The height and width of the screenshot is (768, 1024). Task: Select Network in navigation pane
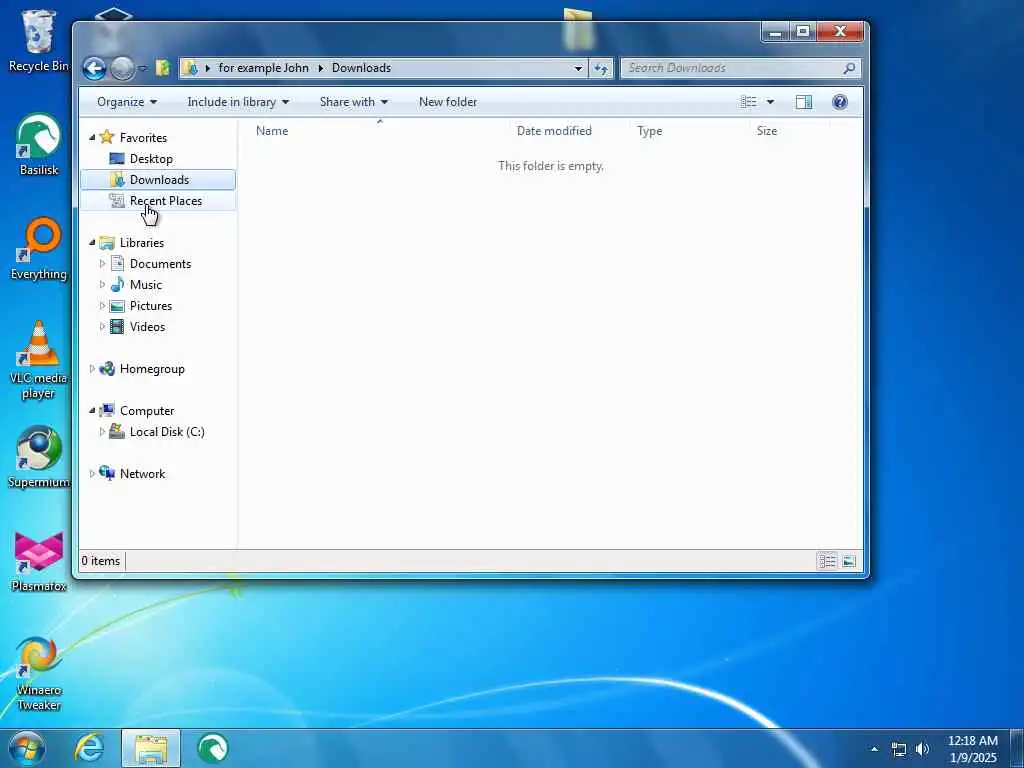click(x=142, y=474)
